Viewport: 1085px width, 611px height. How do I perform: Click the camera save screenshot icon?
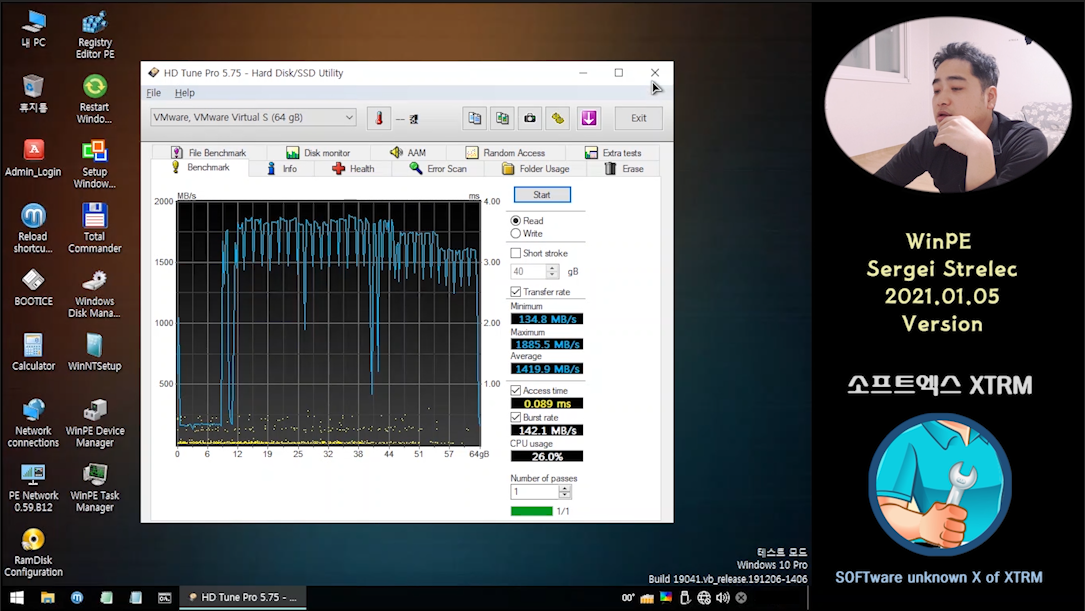[530, 118]
